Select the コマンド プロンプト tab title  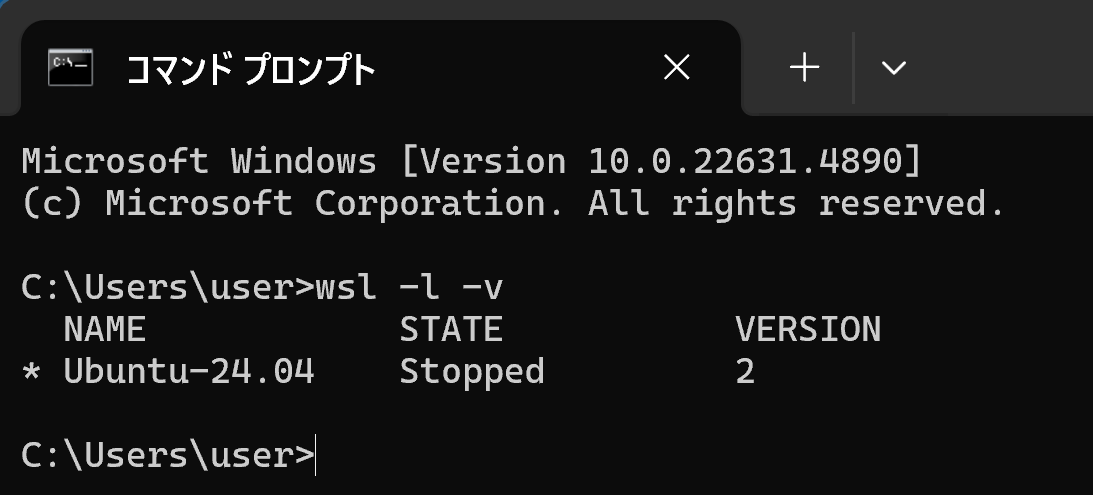tap(251, 69)
